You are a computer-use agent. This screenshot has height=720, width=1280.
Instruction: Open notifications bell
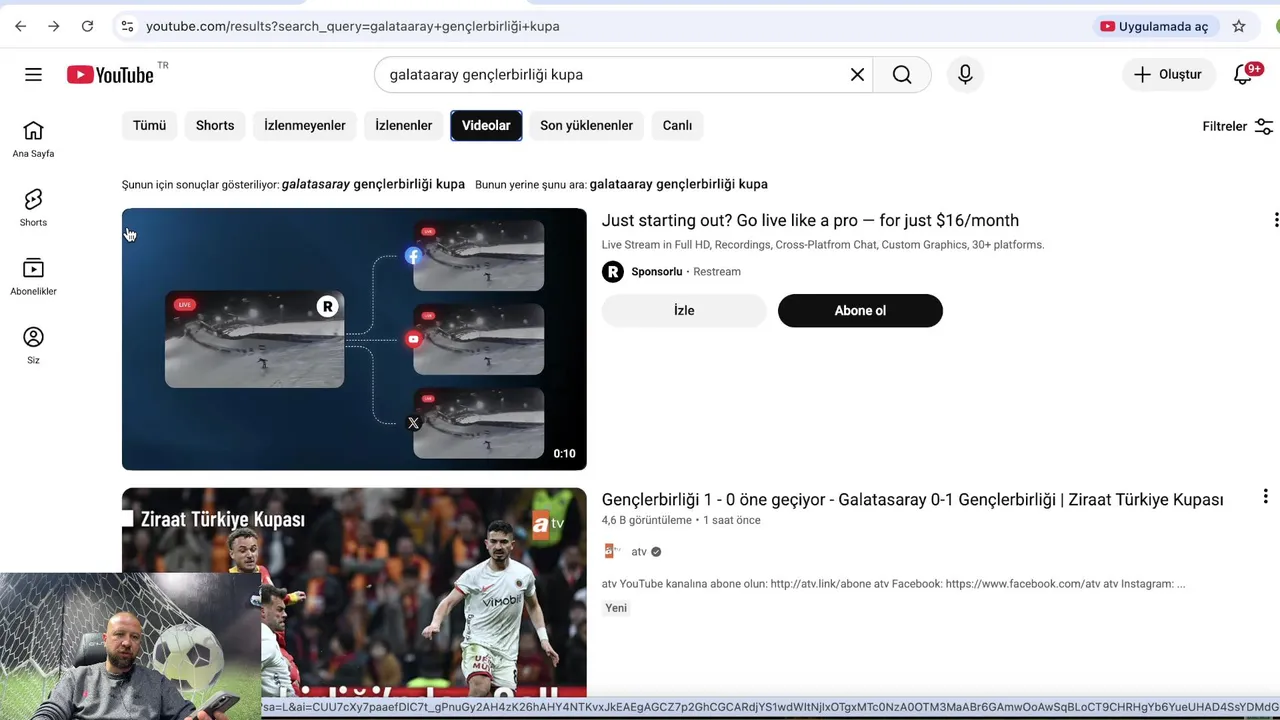(x=1243, y=74)
